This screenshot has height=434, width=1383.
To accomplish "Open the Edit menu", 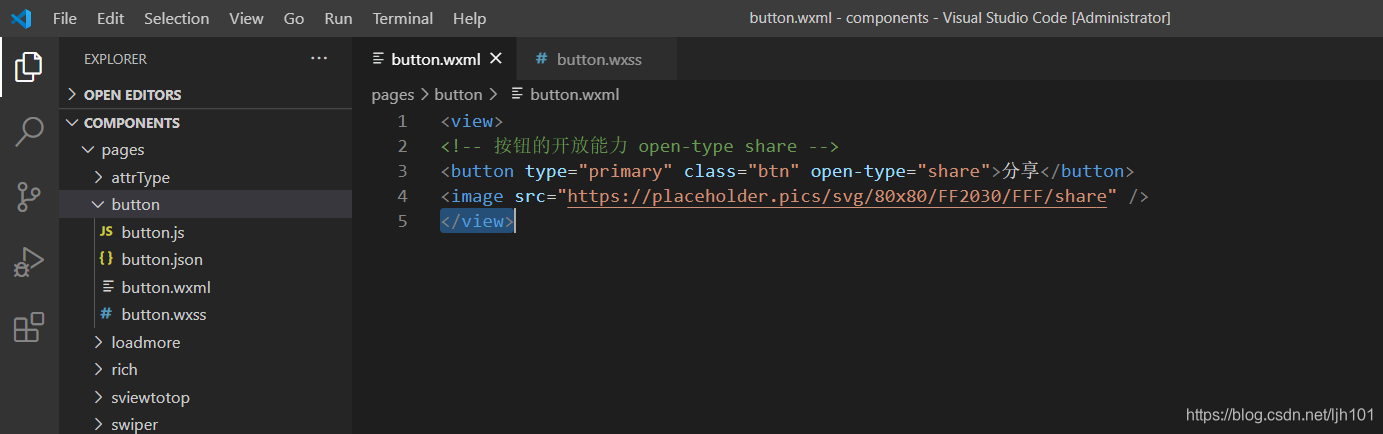I will click(x=111, y=18).
